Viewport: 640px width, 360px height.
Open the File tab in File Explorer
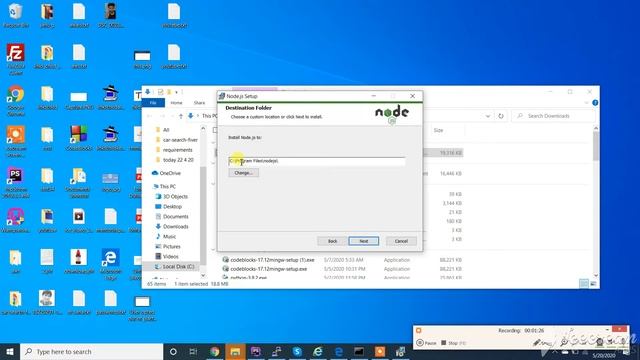153,103
